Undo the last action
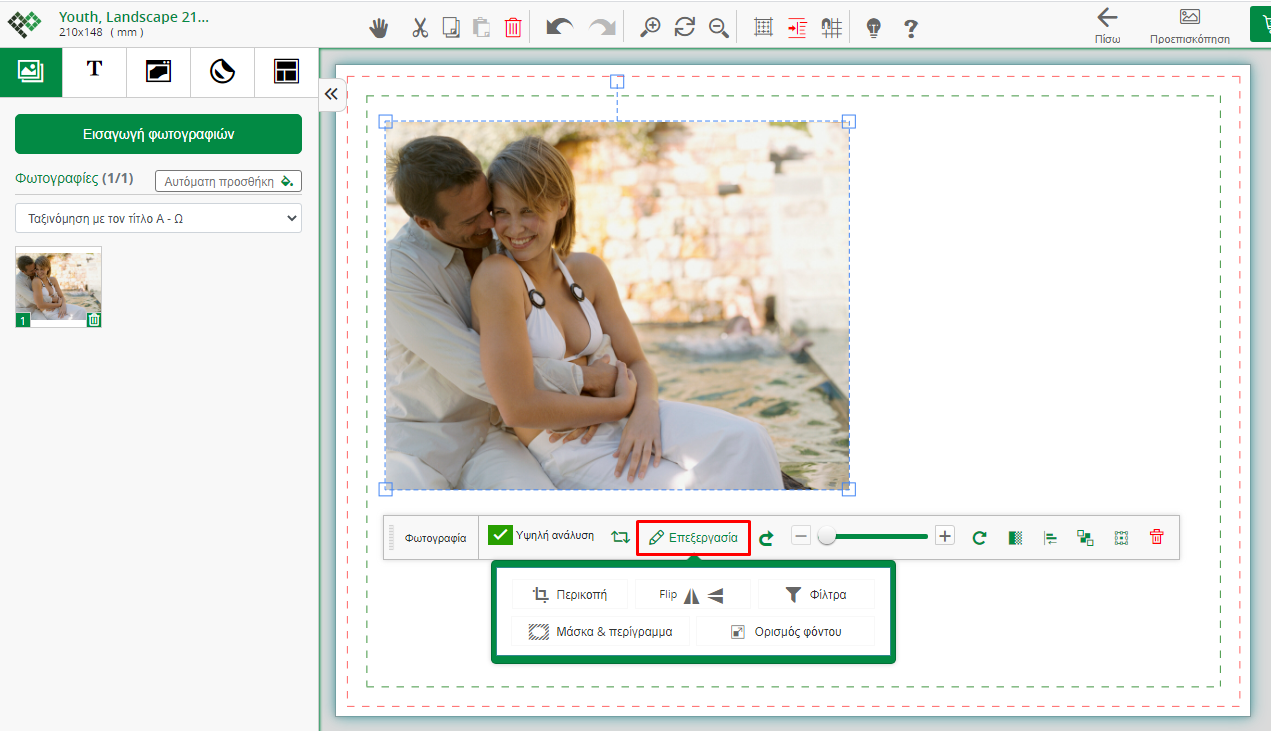 pyautogui.click(x=560, y=28)
